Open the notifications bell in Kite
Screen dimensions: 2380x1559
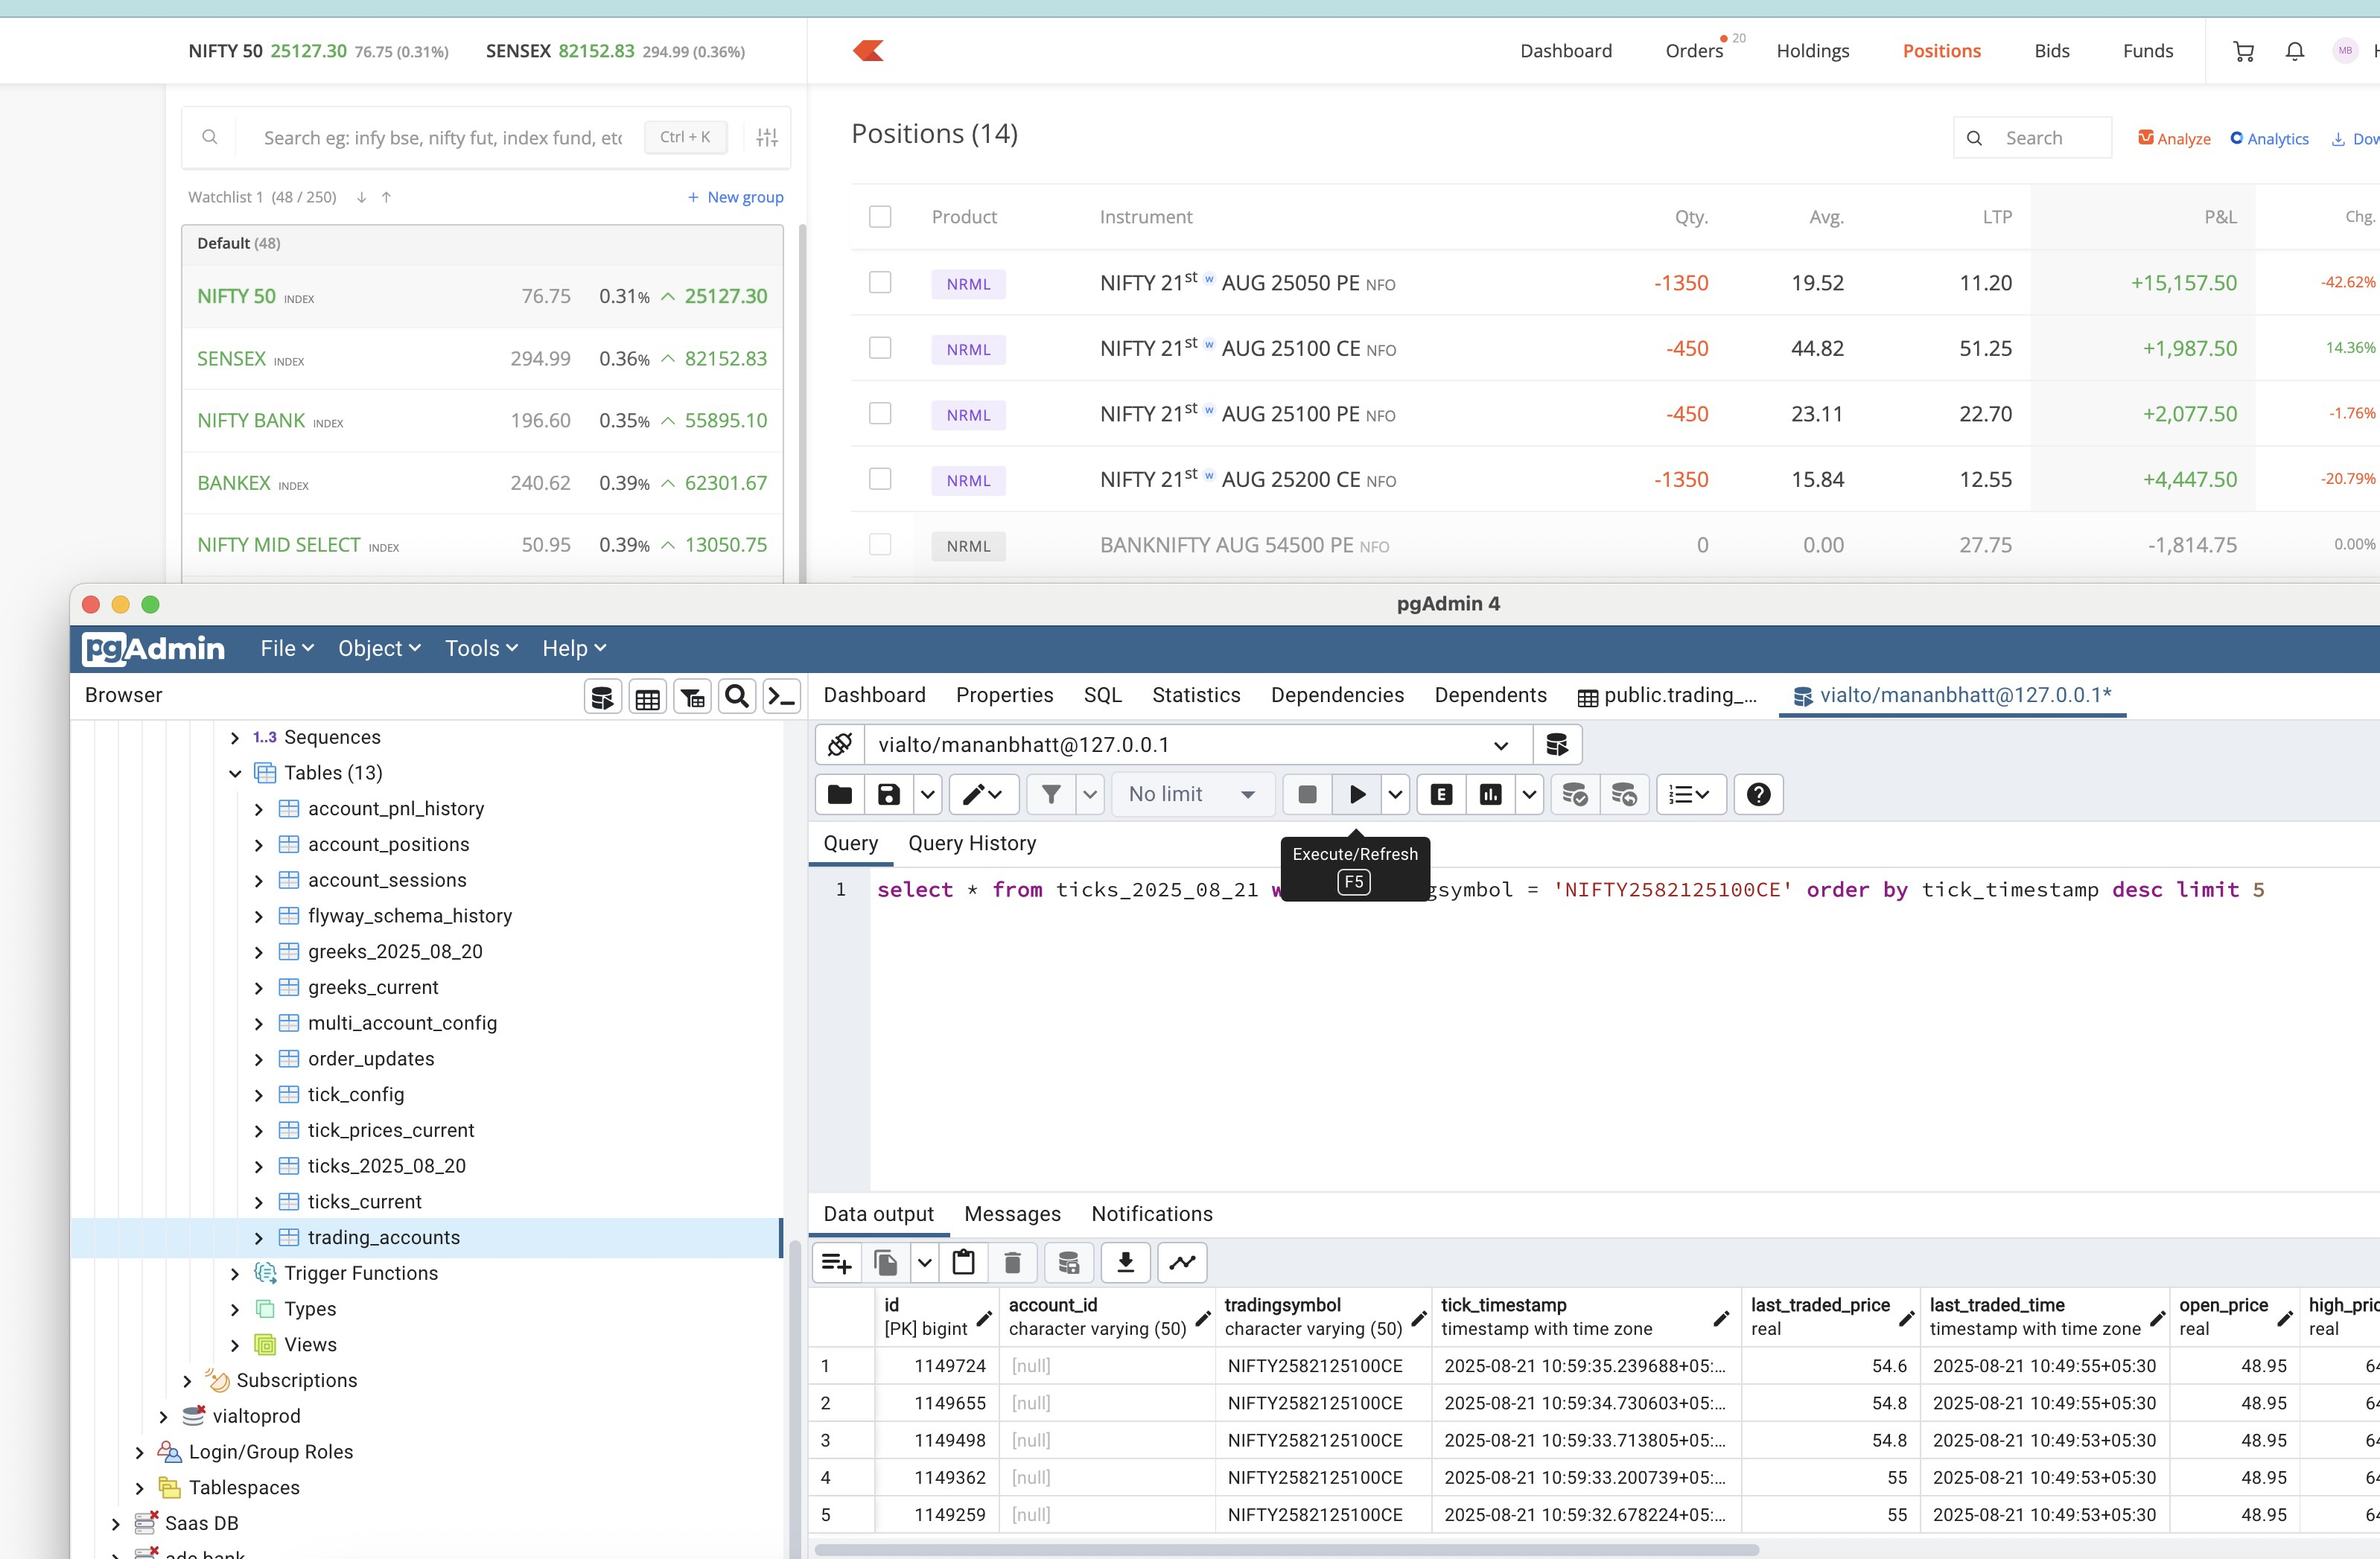coord(2295,51)
